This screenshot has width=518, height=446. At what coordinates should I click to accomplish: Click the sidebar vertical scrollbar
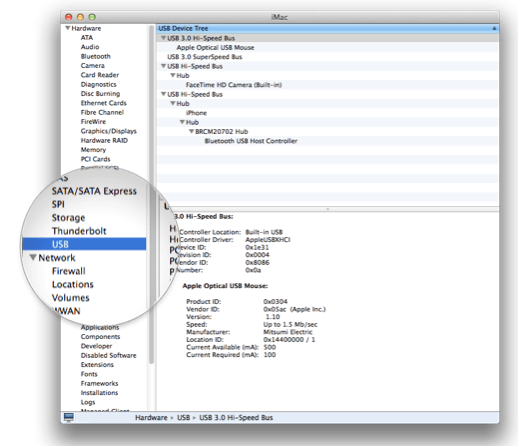[151, 193]
